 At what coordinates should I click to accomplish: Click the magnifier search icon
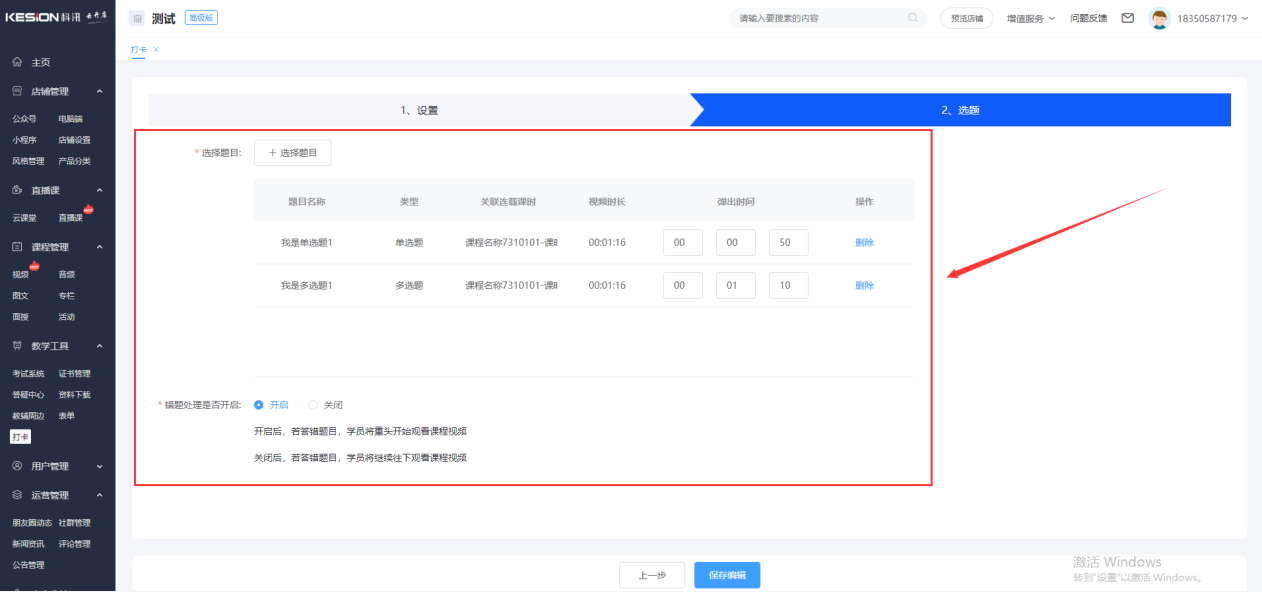click(x=912, y=18)
